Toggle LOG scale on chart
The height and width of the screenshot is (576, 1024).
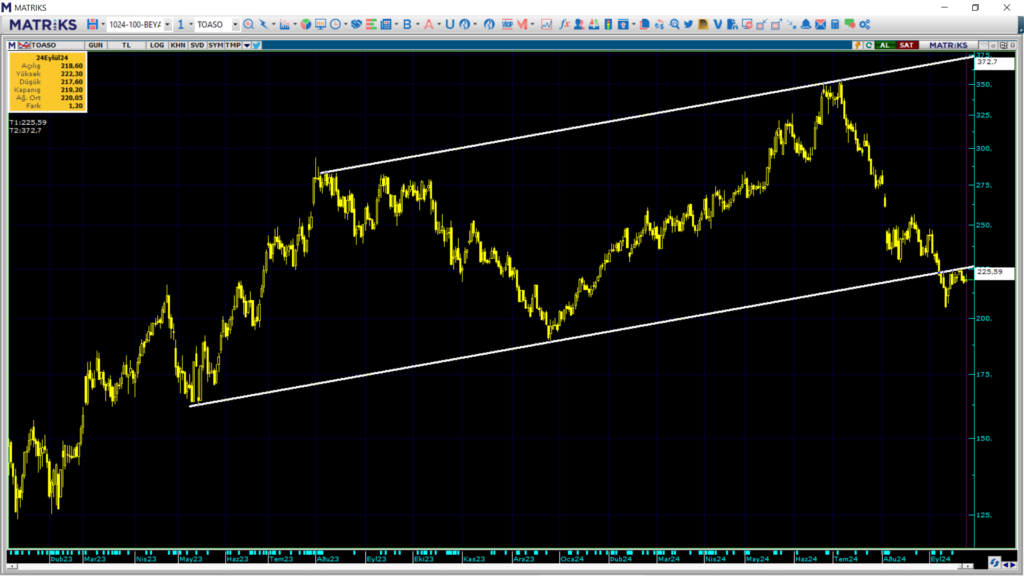pyautogui.click(x=157, y=45)
